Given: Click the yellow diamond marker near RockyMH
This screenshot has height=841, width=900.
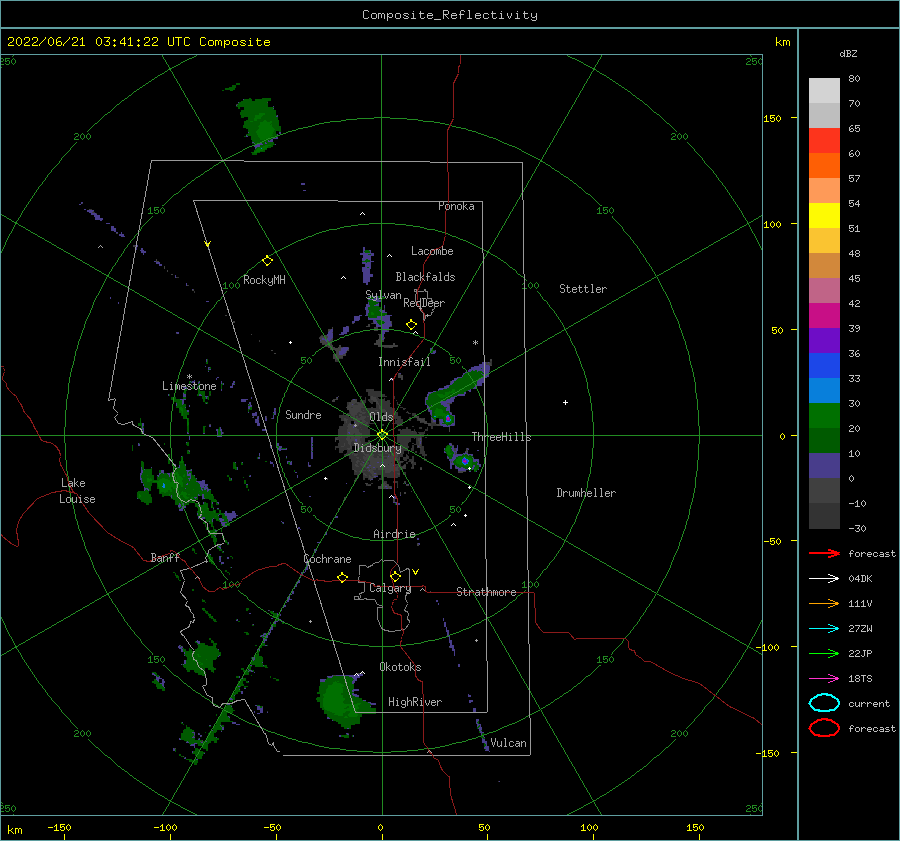Looking at the screenshot, I should coord(267,261).
